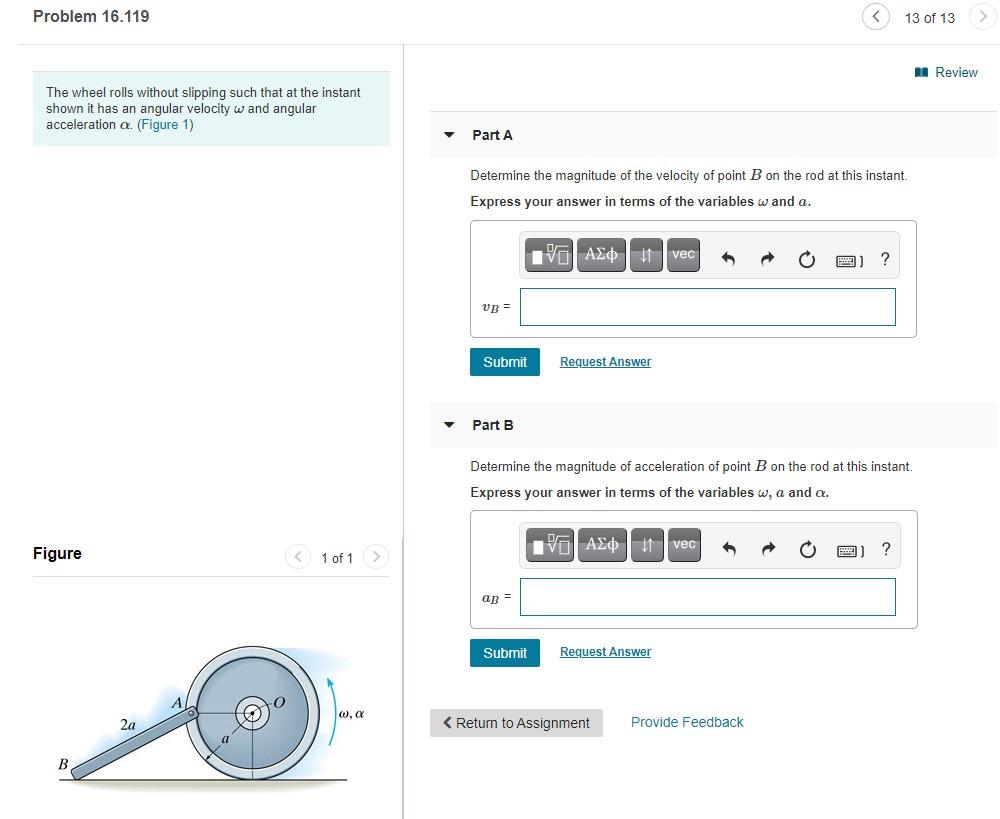Select the vec formatting icon in Part A
Screen dimensions: 1000x819
click(x=682, y=255)
